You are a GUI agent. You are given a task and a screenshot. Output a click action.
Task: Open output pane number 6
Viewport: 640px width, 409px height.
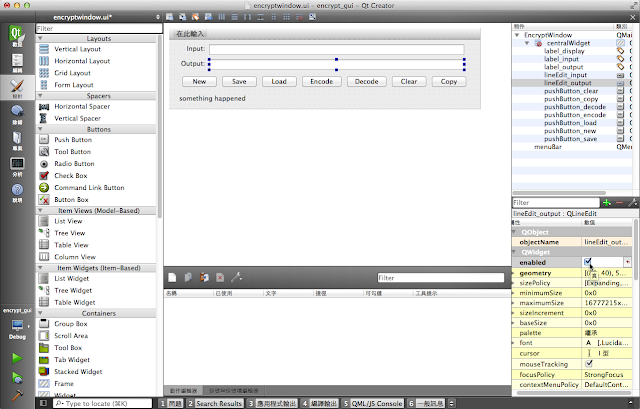(426, 403)
